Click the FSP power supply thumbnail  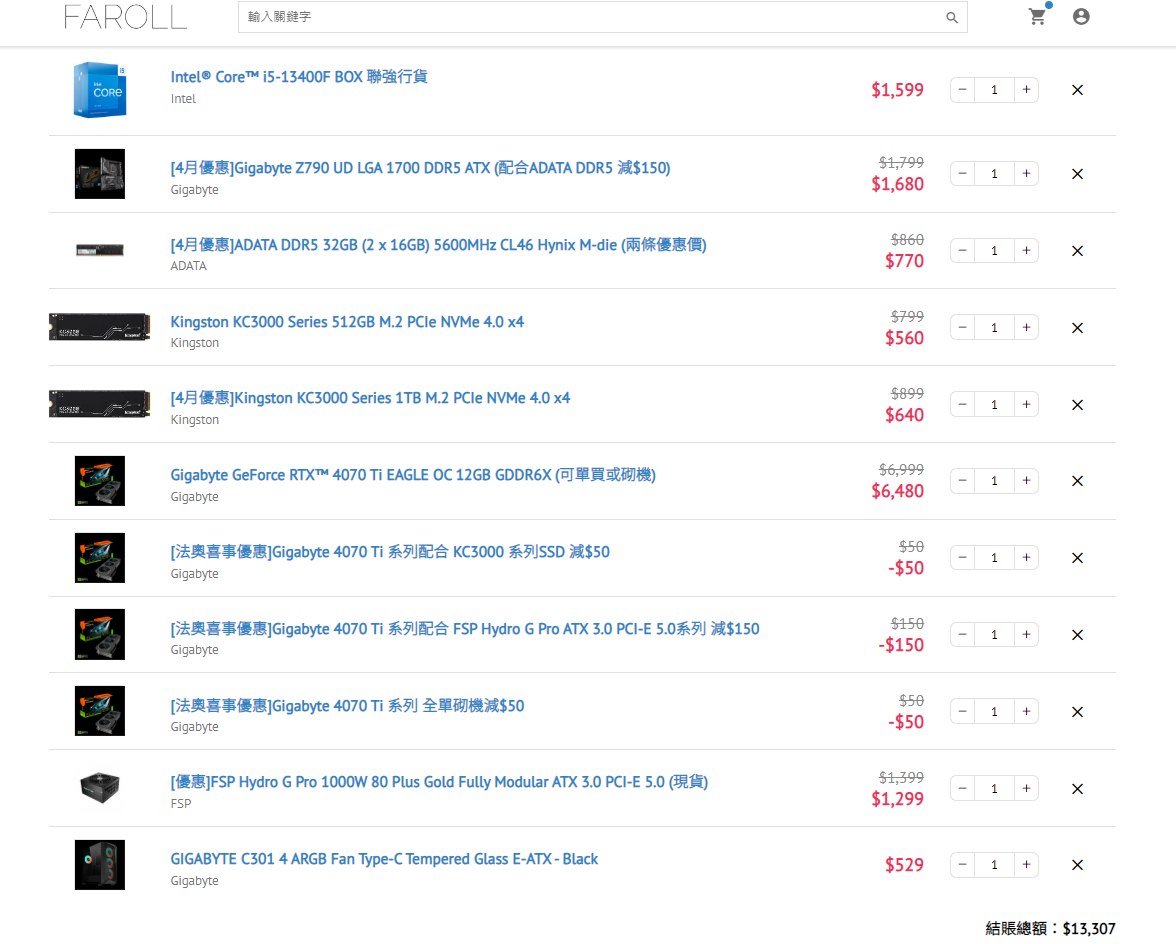99,788
